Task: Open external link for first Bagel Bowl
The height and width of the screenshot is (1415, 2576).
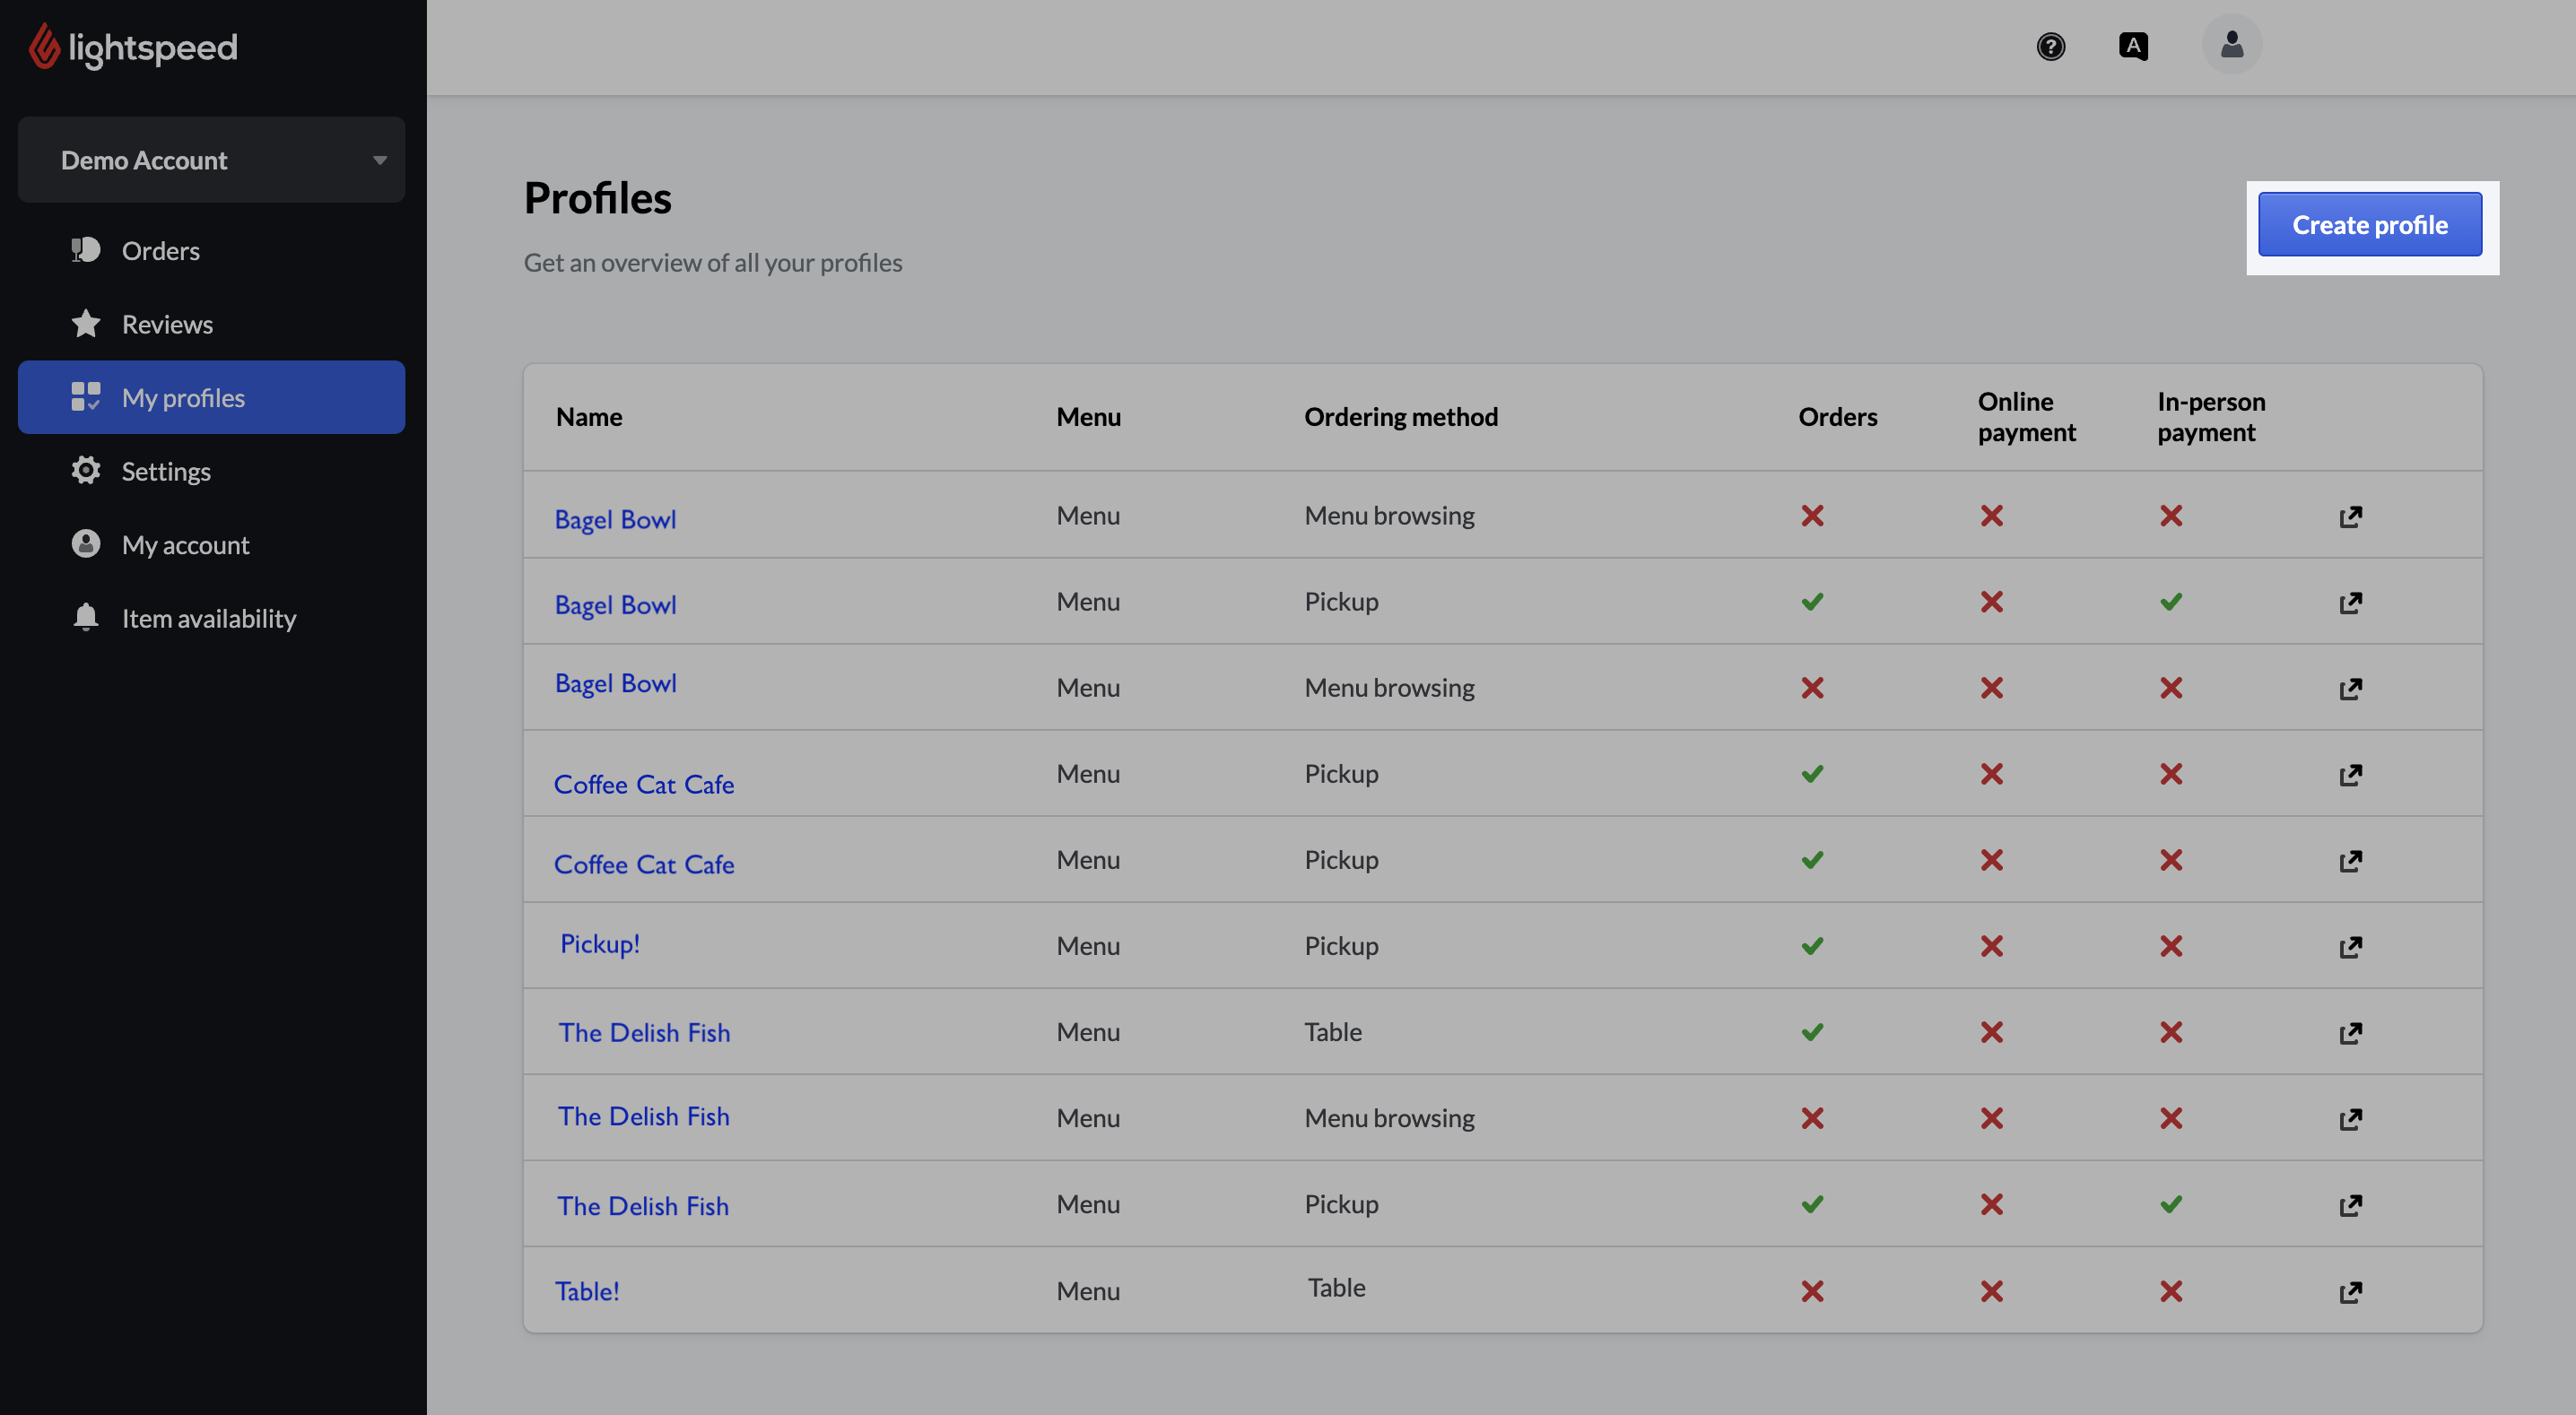Action: pyautogui.click(x=2350, y=516)
